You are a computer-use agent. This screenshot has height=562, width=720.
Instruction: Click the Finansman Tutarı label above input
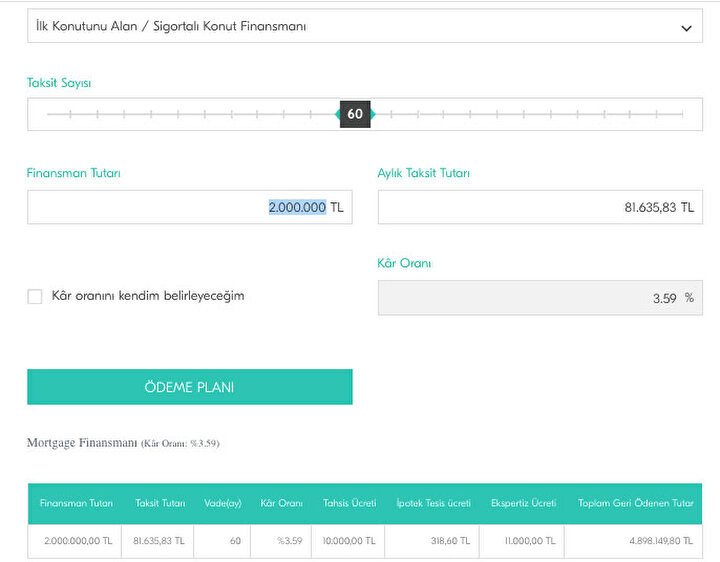[x=73, y=173]
